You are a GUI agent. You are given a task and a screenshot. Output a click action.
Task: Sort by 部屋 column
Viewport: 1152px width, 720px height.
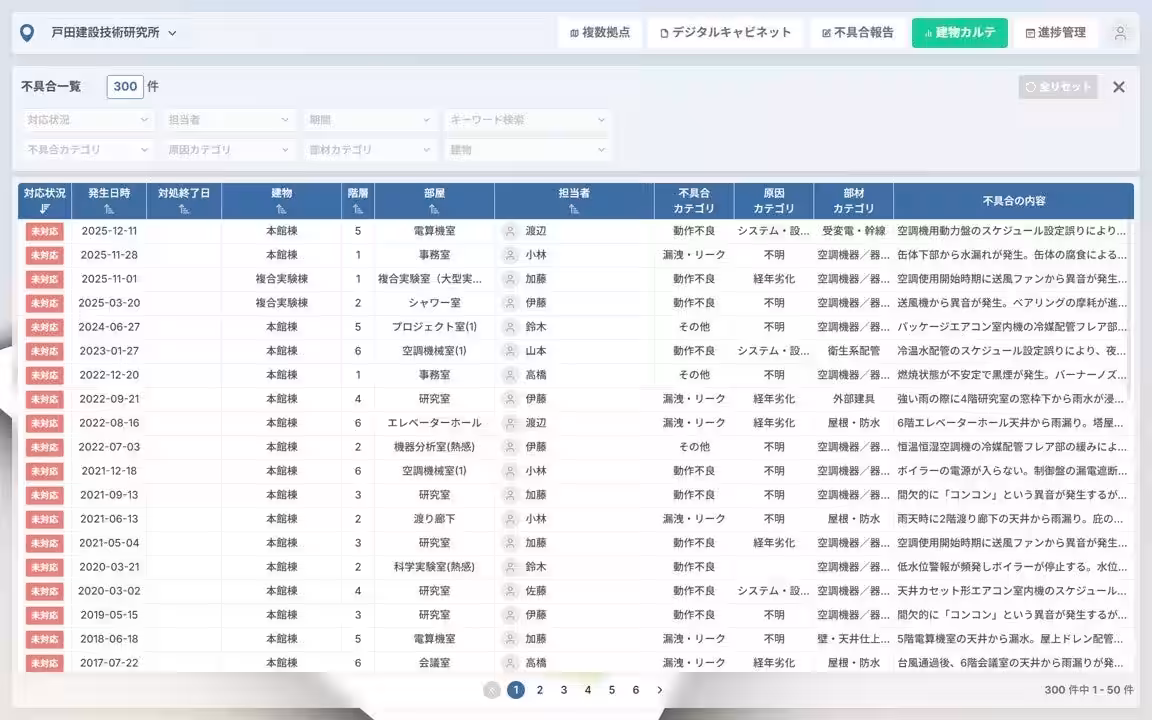pyautogui.click(x=434, y=209)
